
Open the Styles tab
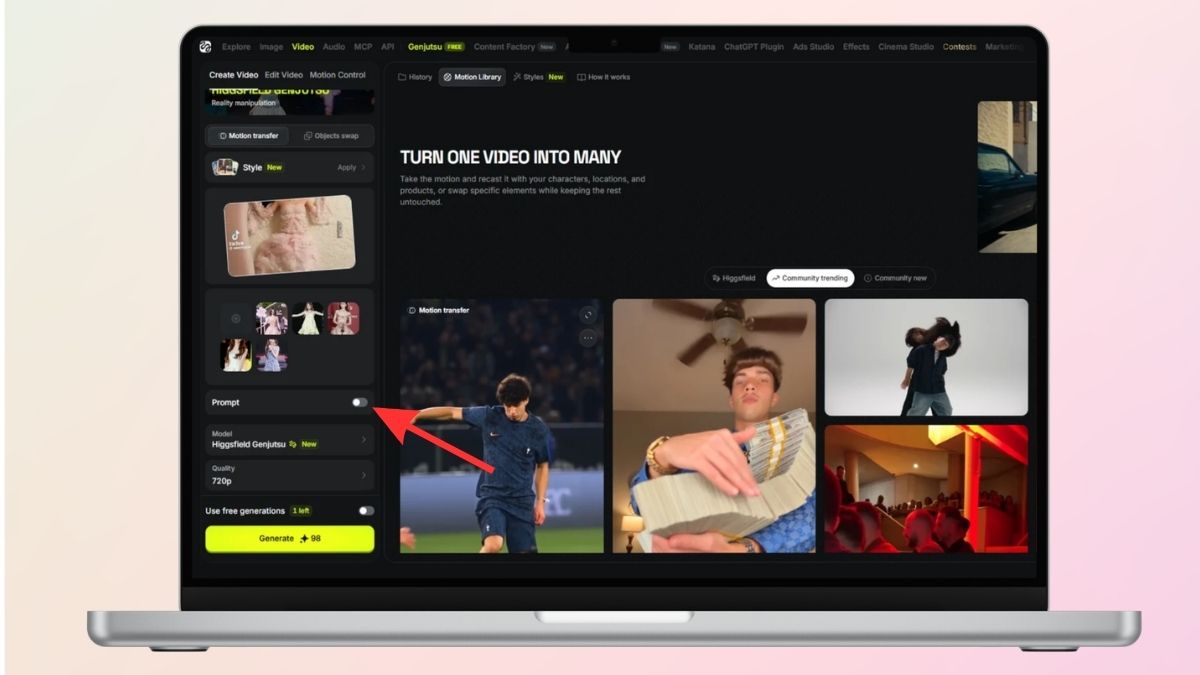click(x=539, y=77)
